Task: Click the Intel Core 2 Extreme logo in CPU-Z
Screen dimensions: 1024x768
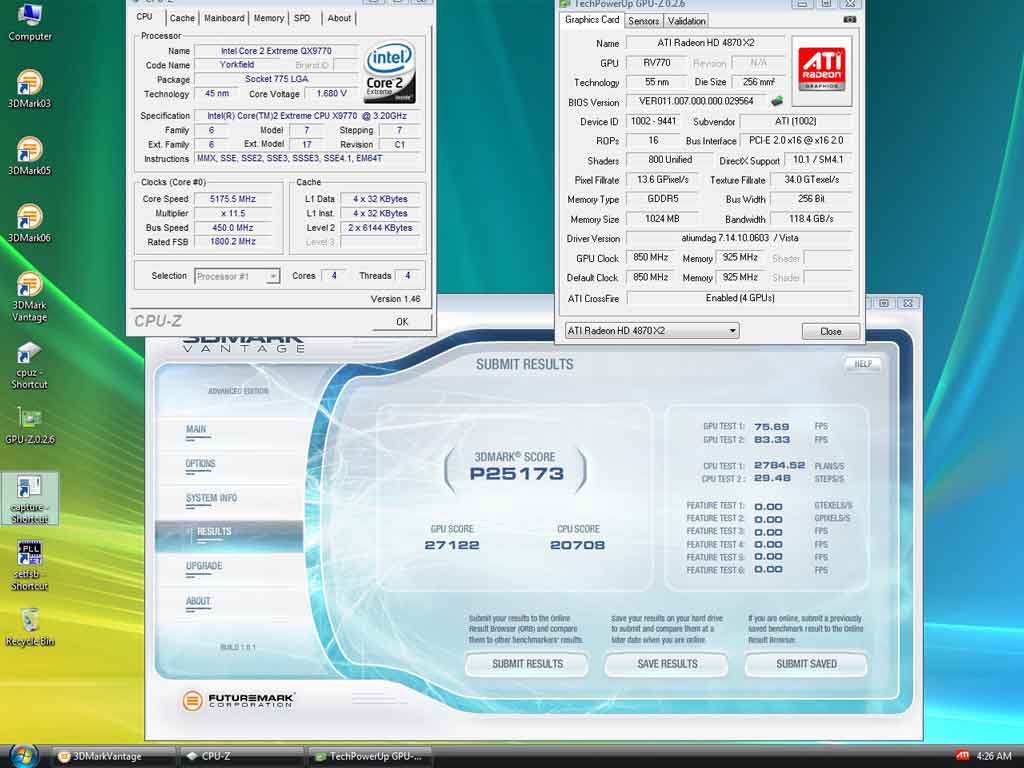Action: [390, 72]
